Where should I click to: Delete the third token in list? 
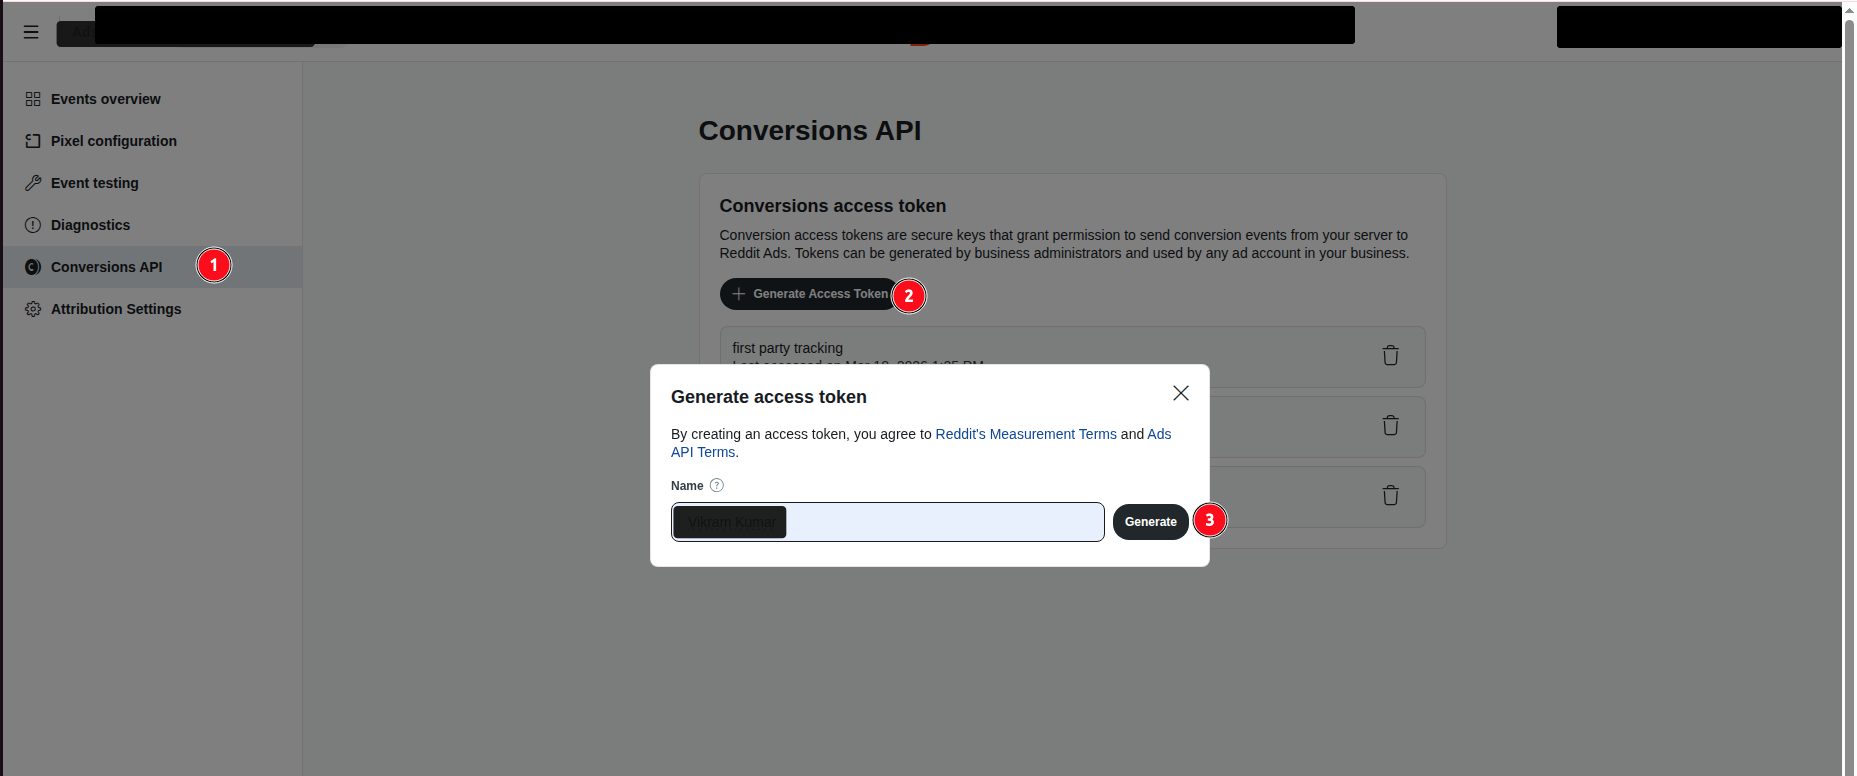coord(1390,496)
